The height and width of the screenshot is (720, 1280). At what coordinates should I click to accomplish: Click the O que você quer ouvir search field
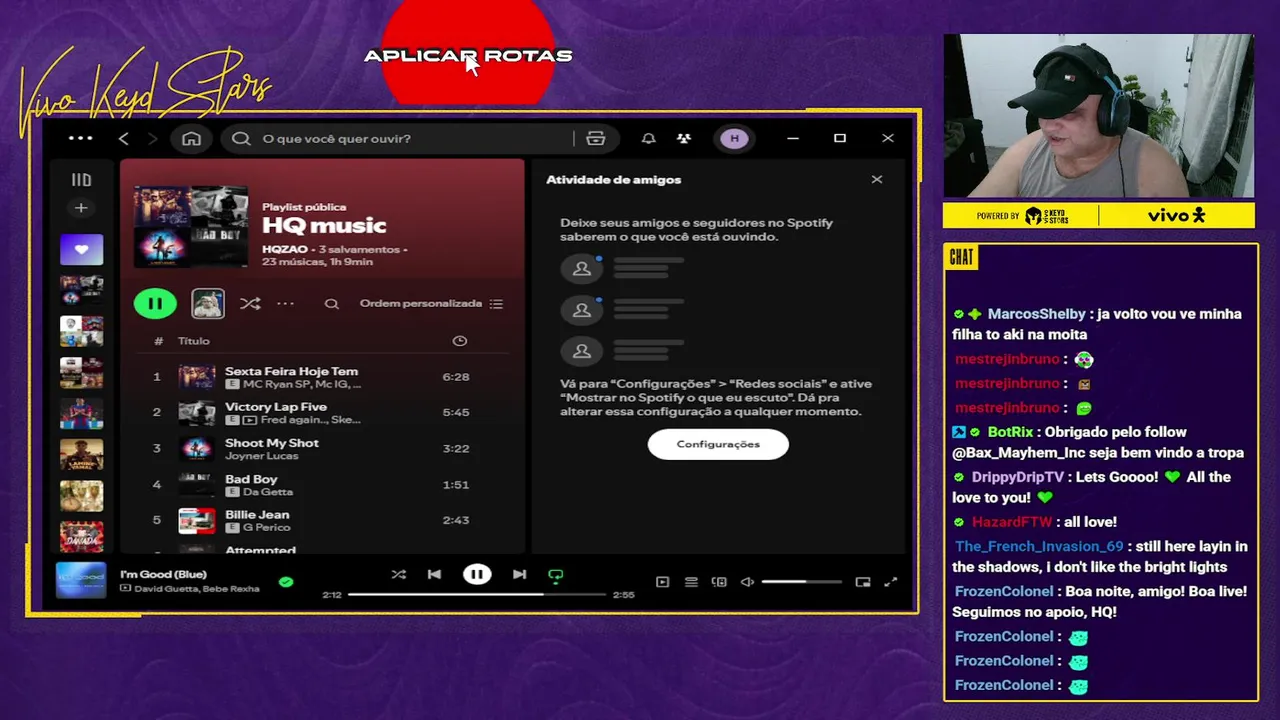point(400,138)
